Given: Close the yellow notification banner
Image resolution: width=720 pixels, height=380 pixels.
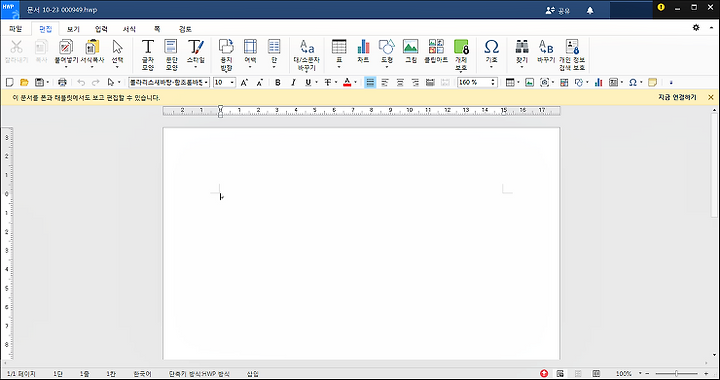Looking at the screenshot, I should pyautogui.click(x=711, y=97).
